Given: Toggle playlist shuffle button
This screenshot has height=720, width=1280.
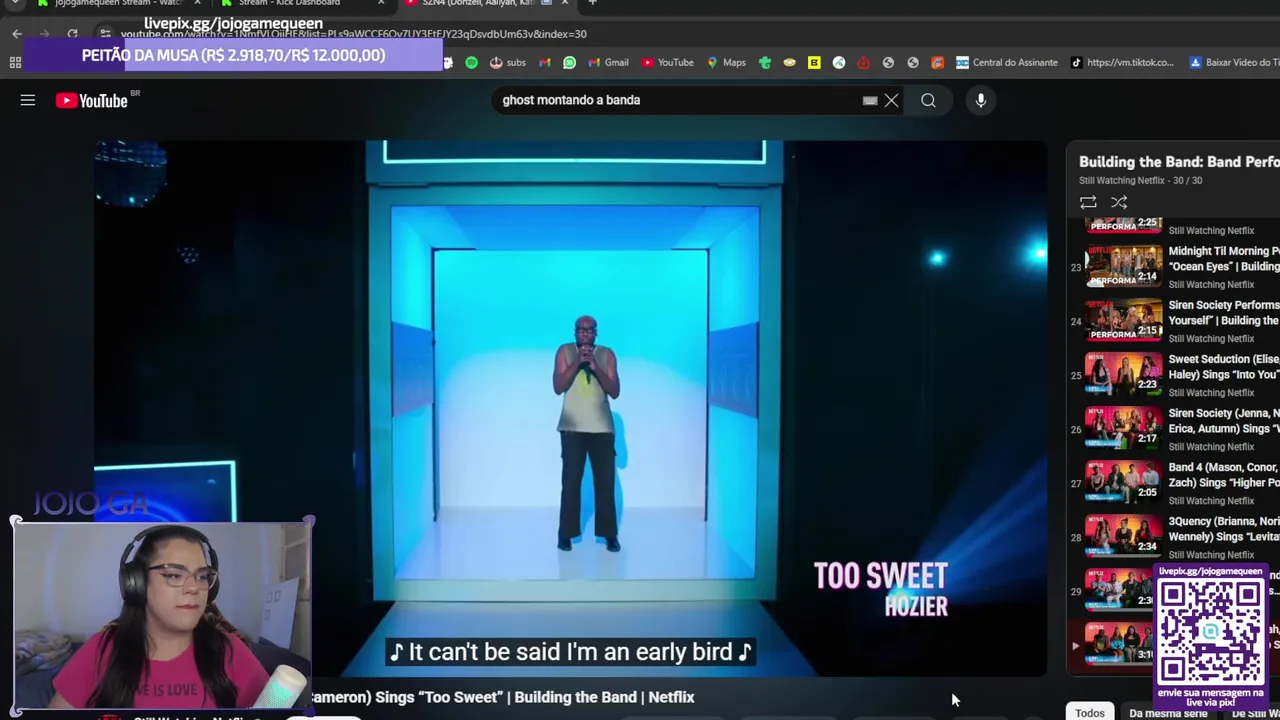Looking at the screenshot, I should pyautogui.click(x=1119, y=202).
